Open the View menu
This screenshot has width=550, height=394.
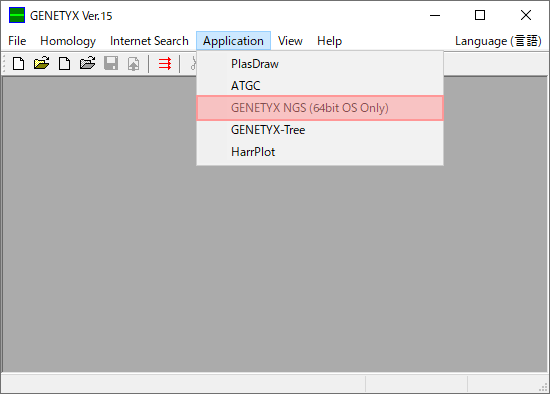(x=290, y=41)
